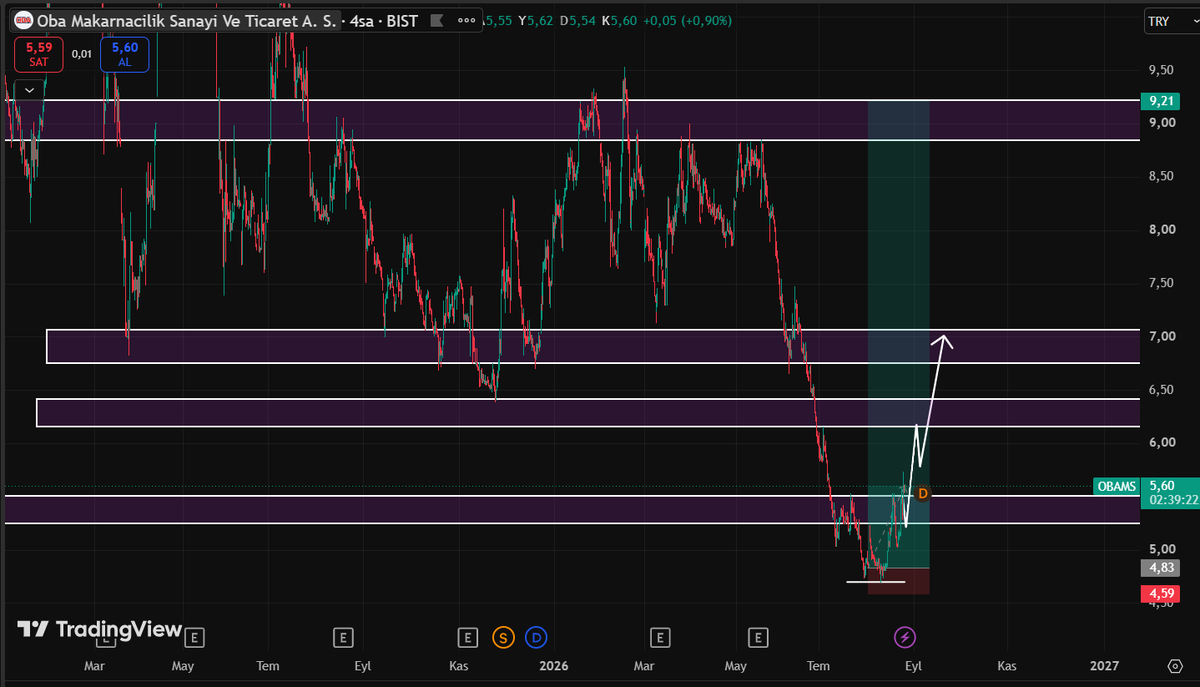Click the 2026 label on time axis
Image resolution: width=1200 pixels, height=687 pixels.
pyautogui.click(x=553, y=666)
